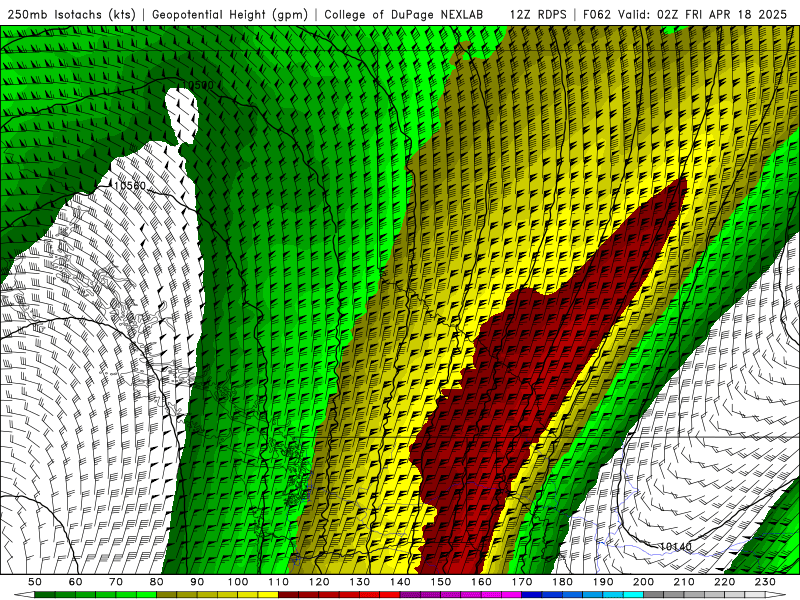
Task: Click the left arrow end of the color bar
Action: tap(24, 595)
